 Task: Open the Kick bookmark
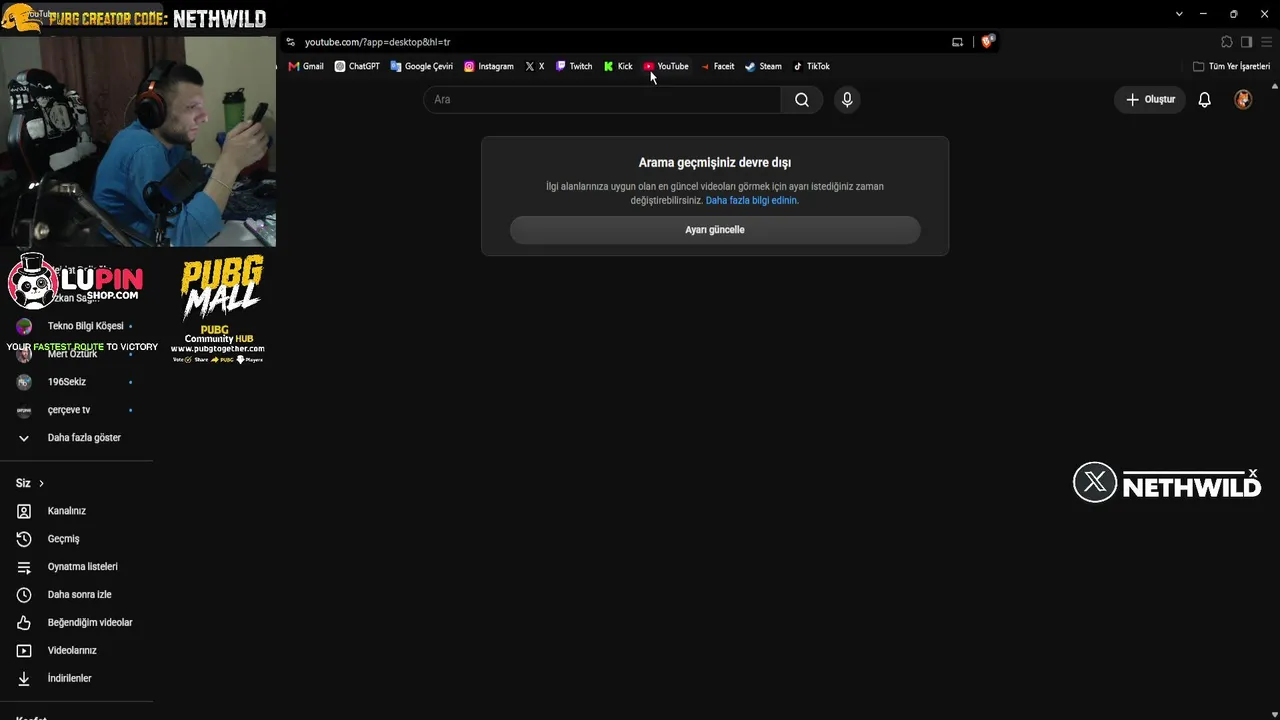(x=618, y=67)
